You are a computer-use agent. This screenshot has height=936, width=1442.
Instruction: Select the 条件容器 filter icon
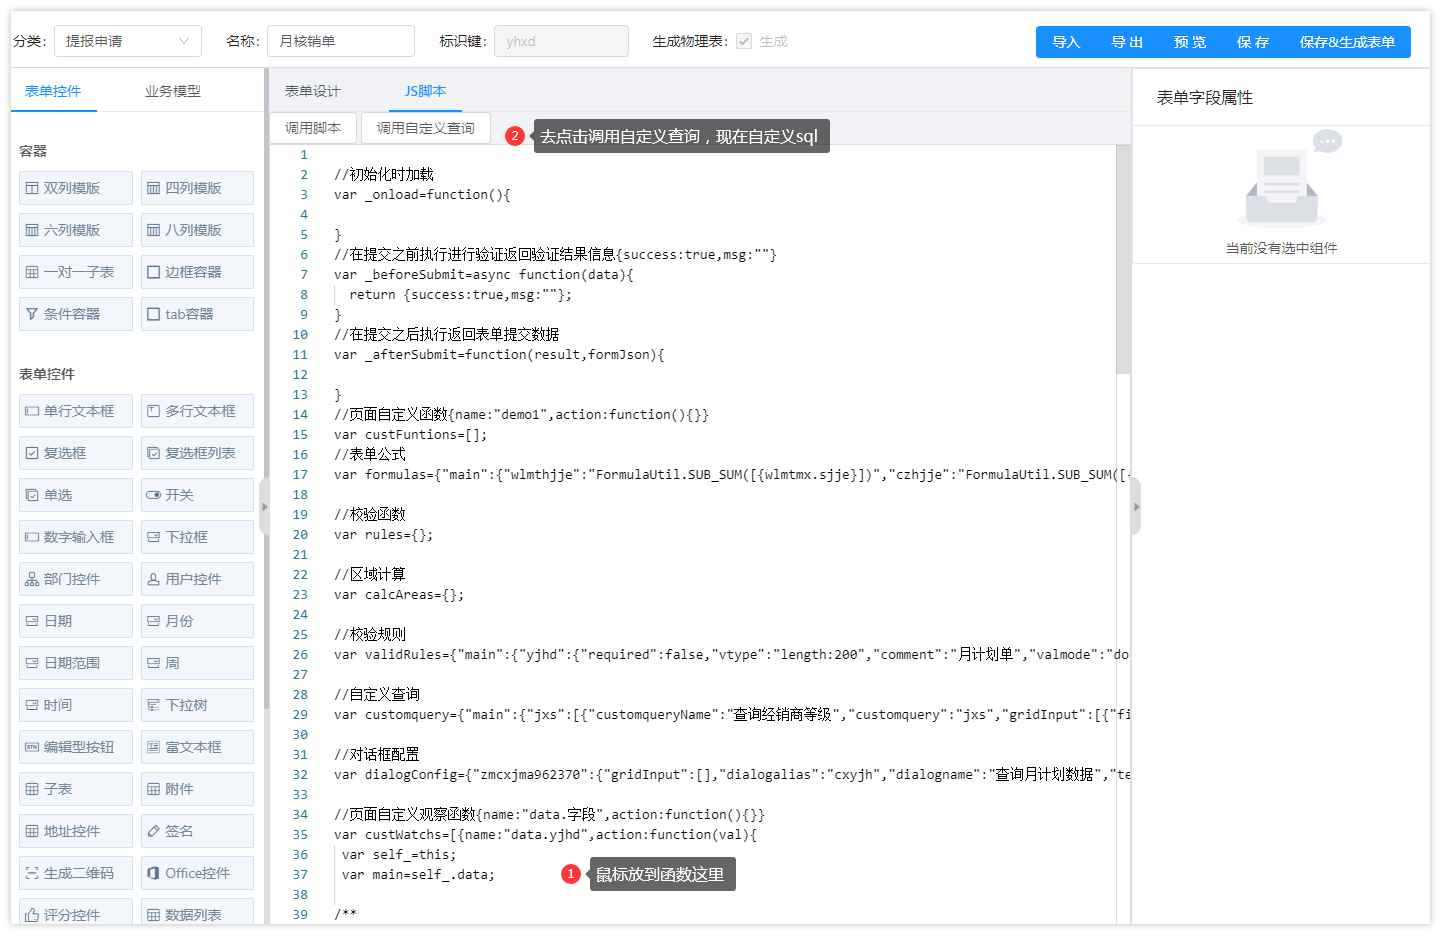[x=32, y=314]
